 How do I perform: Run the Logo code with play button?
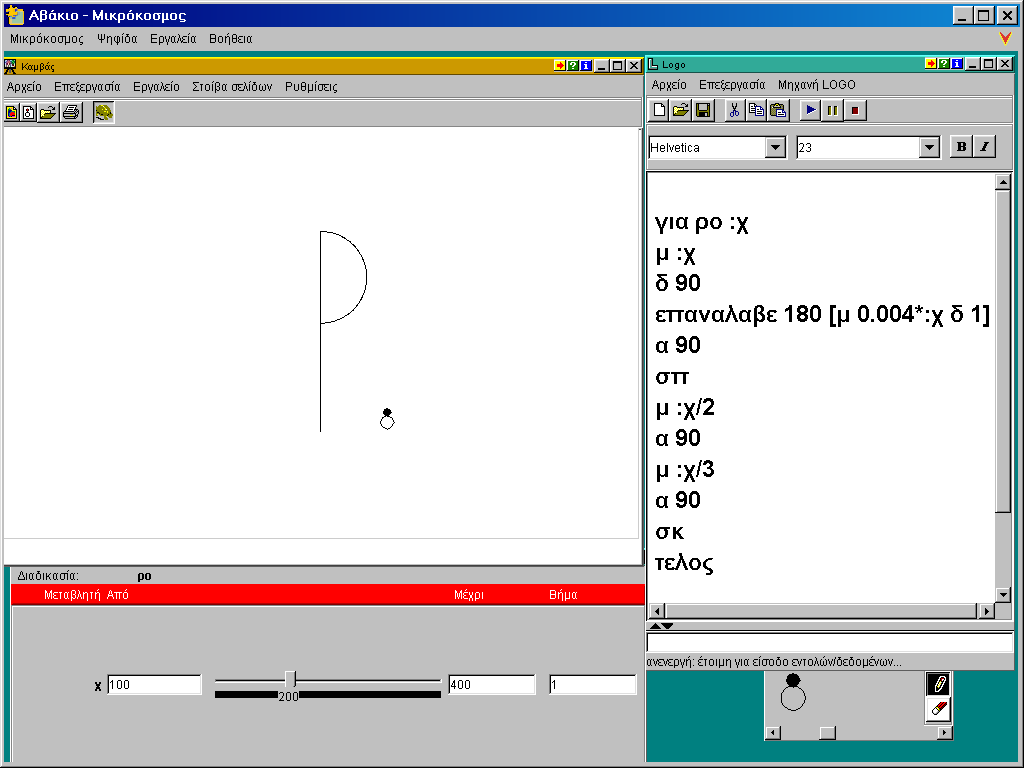[x=810, y=110]
